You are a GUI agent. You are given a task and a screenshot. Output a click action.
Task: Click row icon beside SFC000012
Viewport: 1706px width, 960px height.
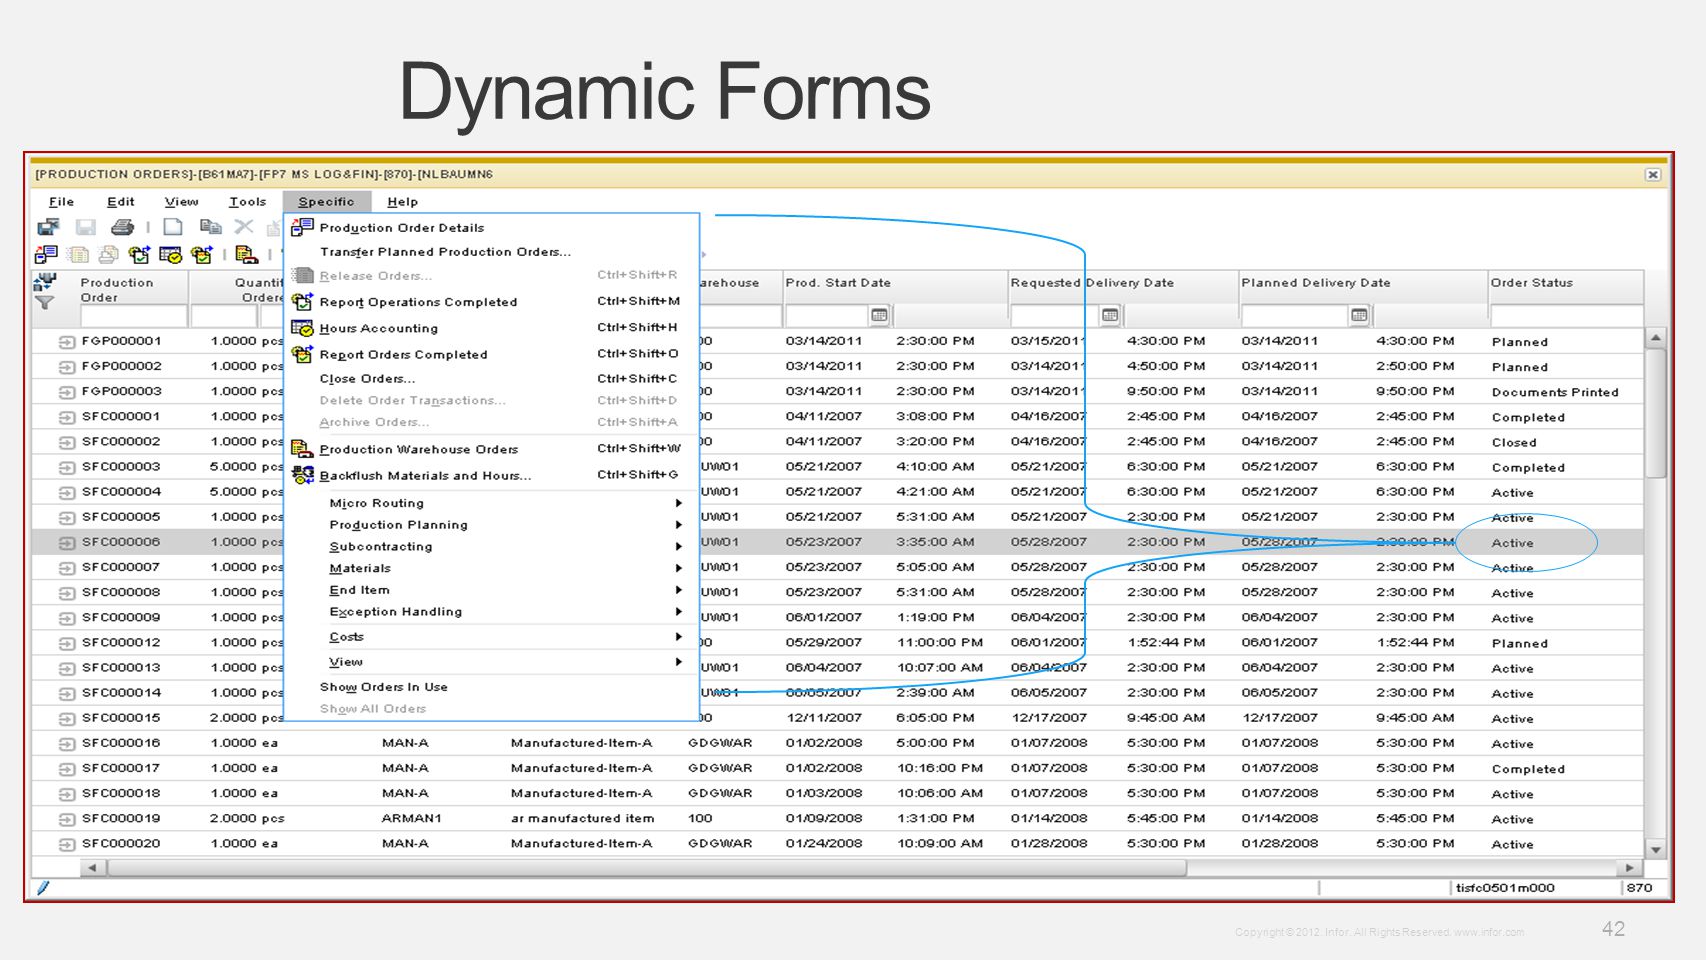pos(67,643)
